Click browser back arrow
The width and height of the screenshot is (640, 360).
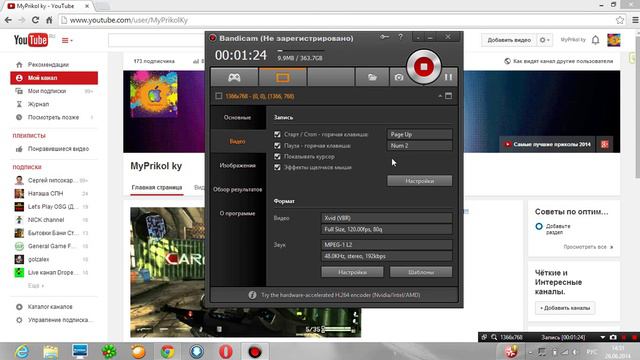[8, 20]
